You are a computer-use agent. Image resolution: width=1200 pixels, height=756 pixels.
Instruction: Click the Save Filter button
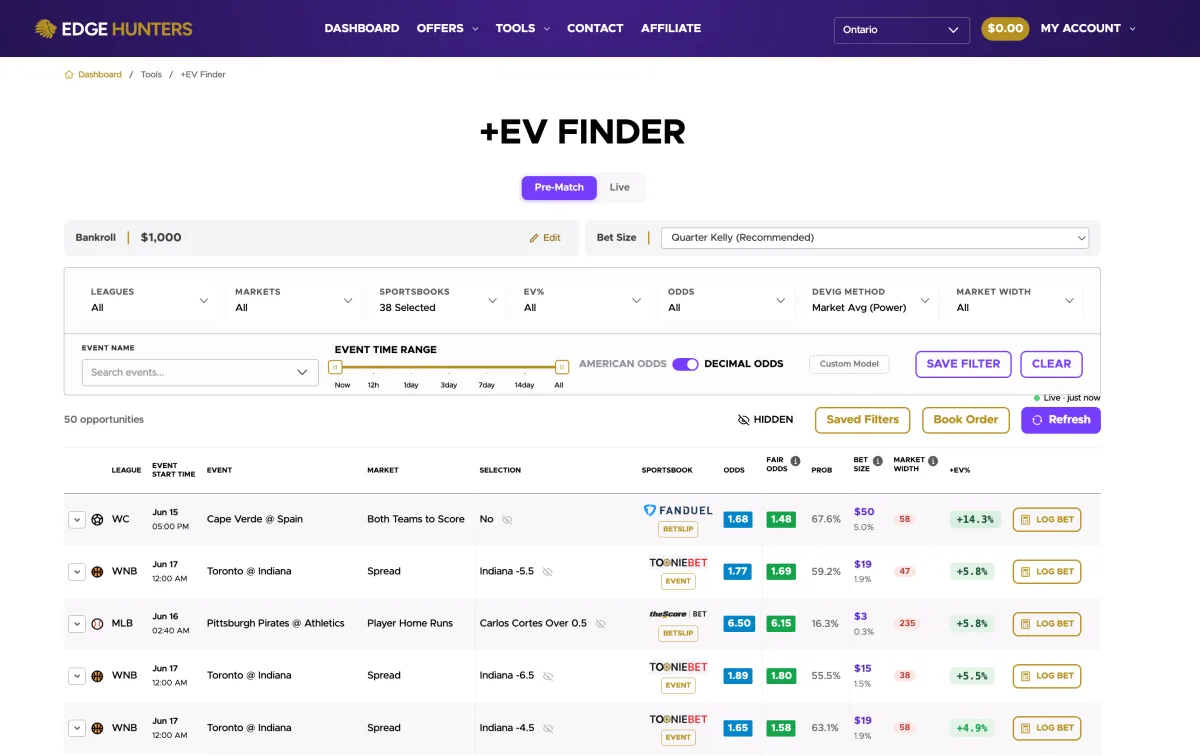point(963,364)
